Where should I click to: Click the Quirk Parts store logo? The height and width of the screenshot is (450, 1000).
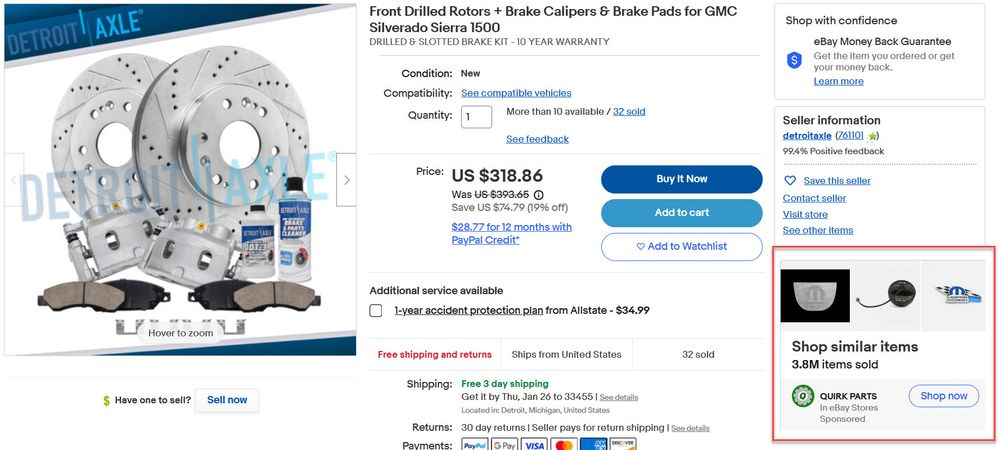(x=803, y=396)
